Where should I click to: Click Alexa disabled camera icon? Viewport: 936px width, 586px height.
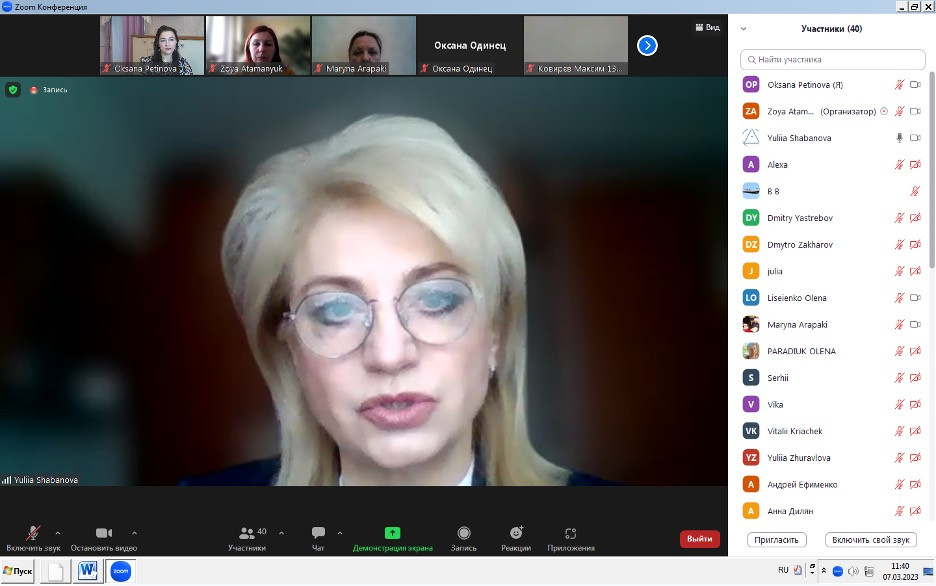[915, 165]
